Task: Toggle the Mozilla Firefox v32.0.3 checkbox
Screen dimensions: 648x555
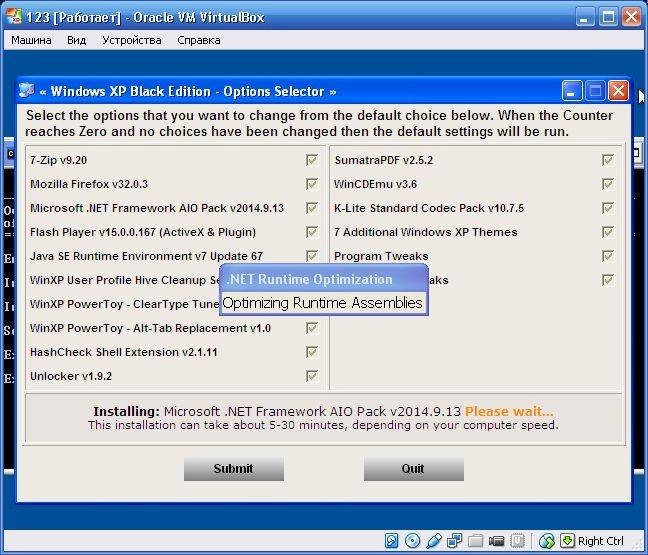Action: tap(312, 184)
